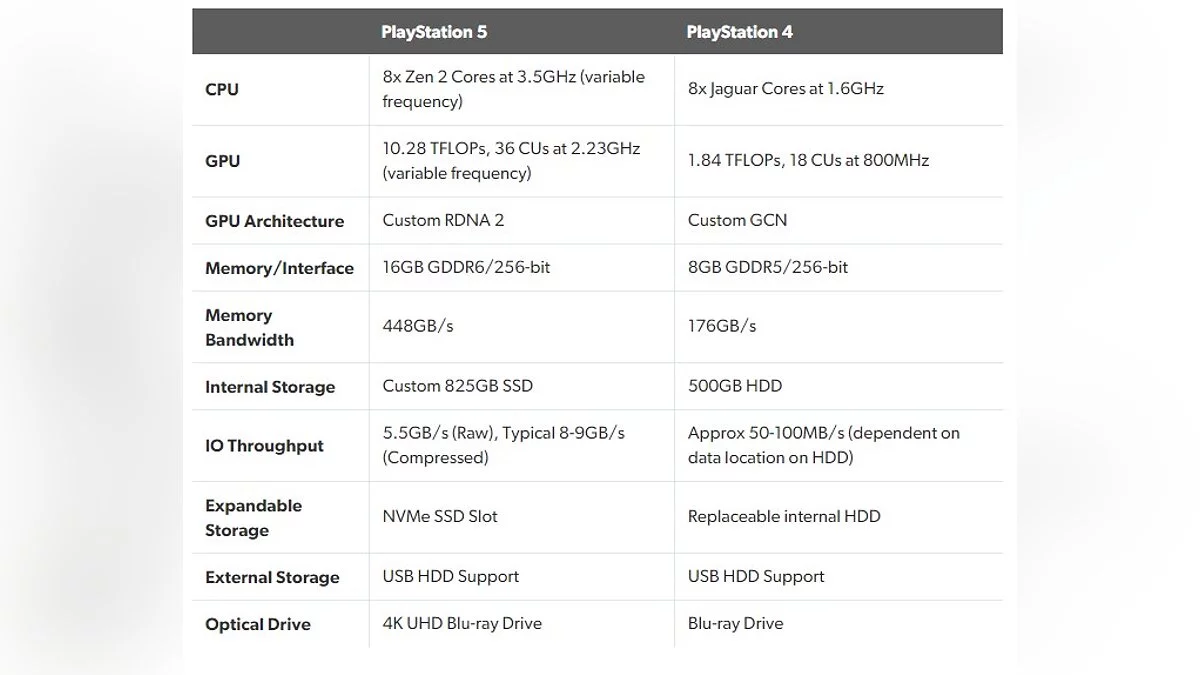Click the 4K UHD Blu-ray Drive cell
This screenshot has height=675, width=1200.
(x=462, y=623)
